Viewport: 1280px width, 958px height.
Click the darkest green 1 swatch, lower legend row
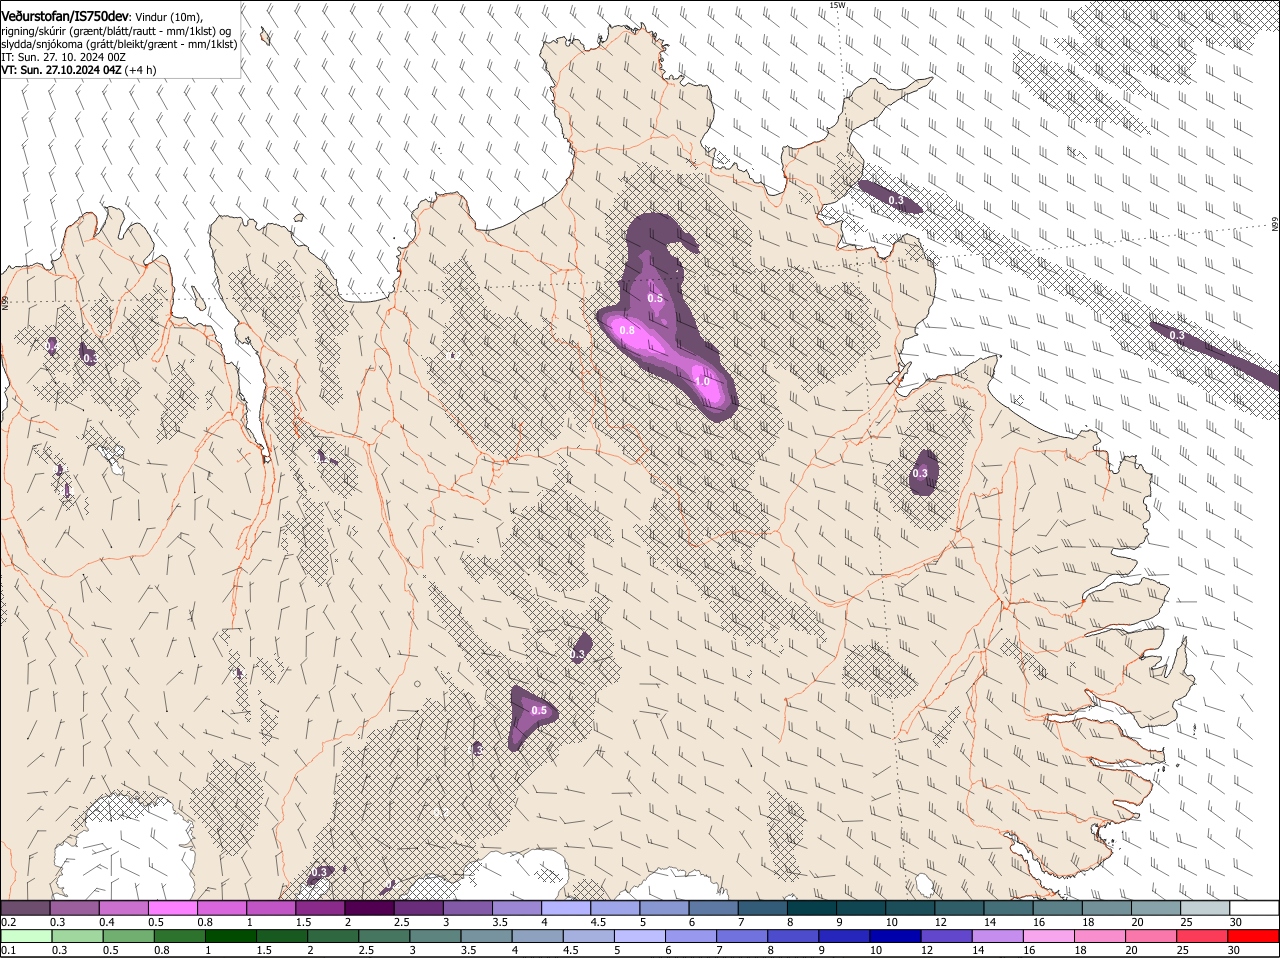click(x=231, y=935)
